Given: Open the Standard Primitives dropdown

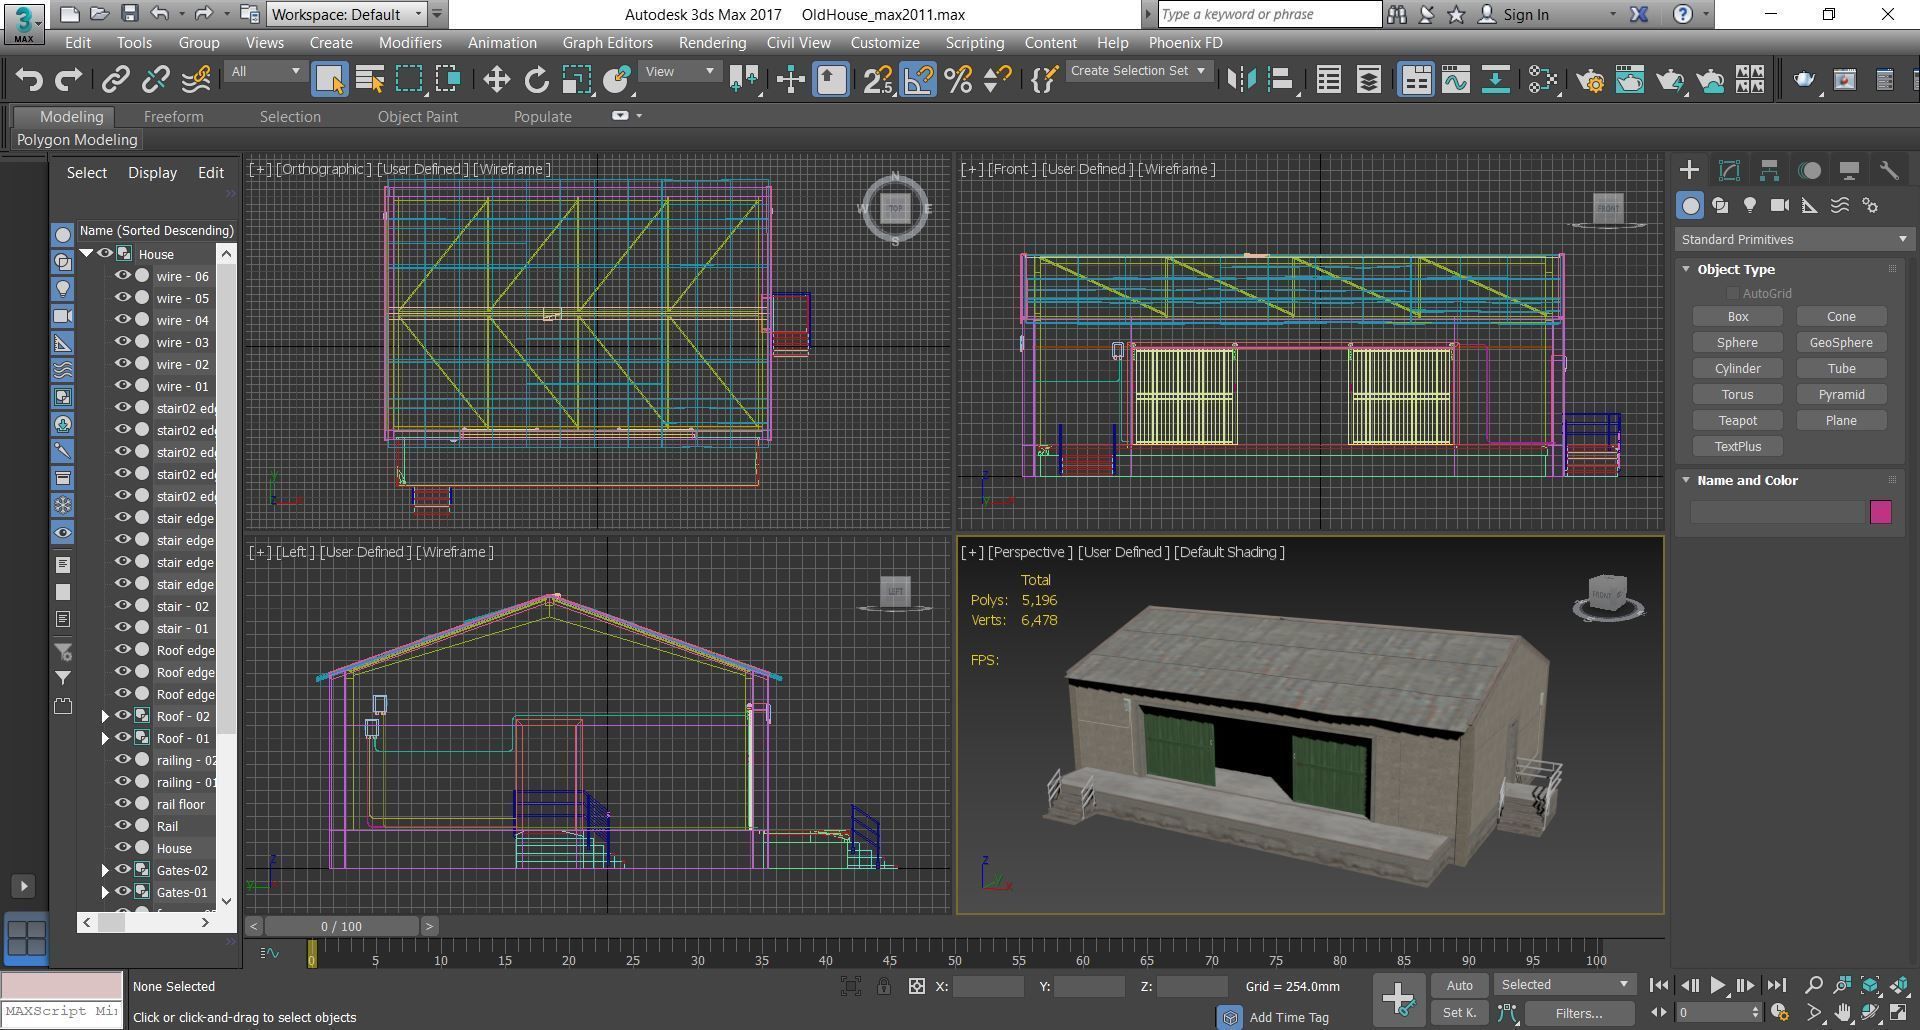Looking at the screenshot, I should coord(1794,240).
